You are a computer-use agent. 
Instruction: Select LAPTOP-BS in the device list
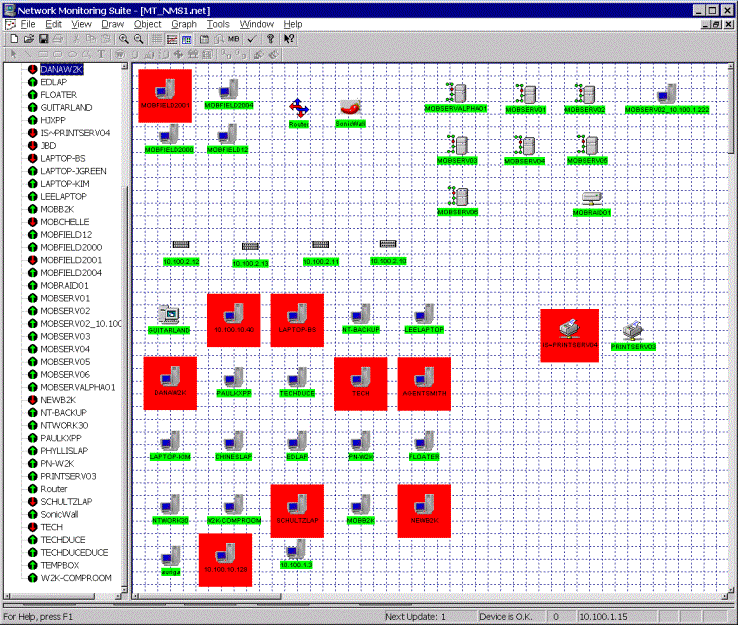pos(63,158)
